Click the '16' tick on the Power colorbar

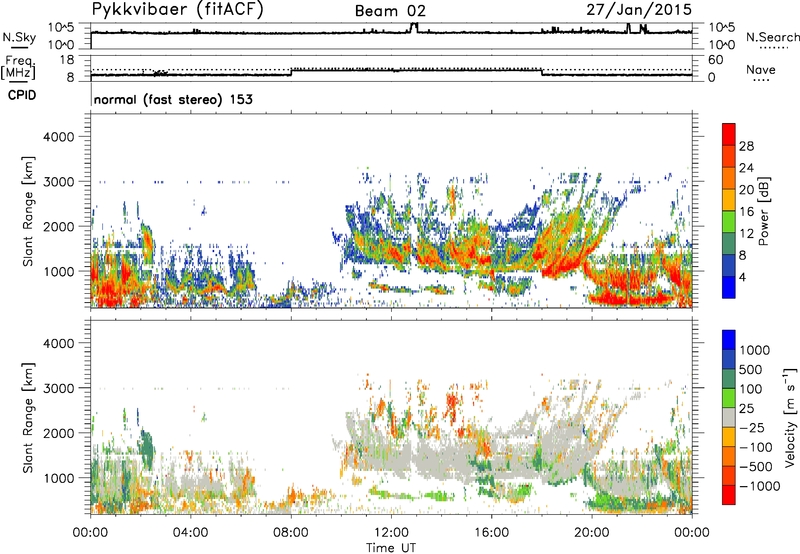(746, 212)
